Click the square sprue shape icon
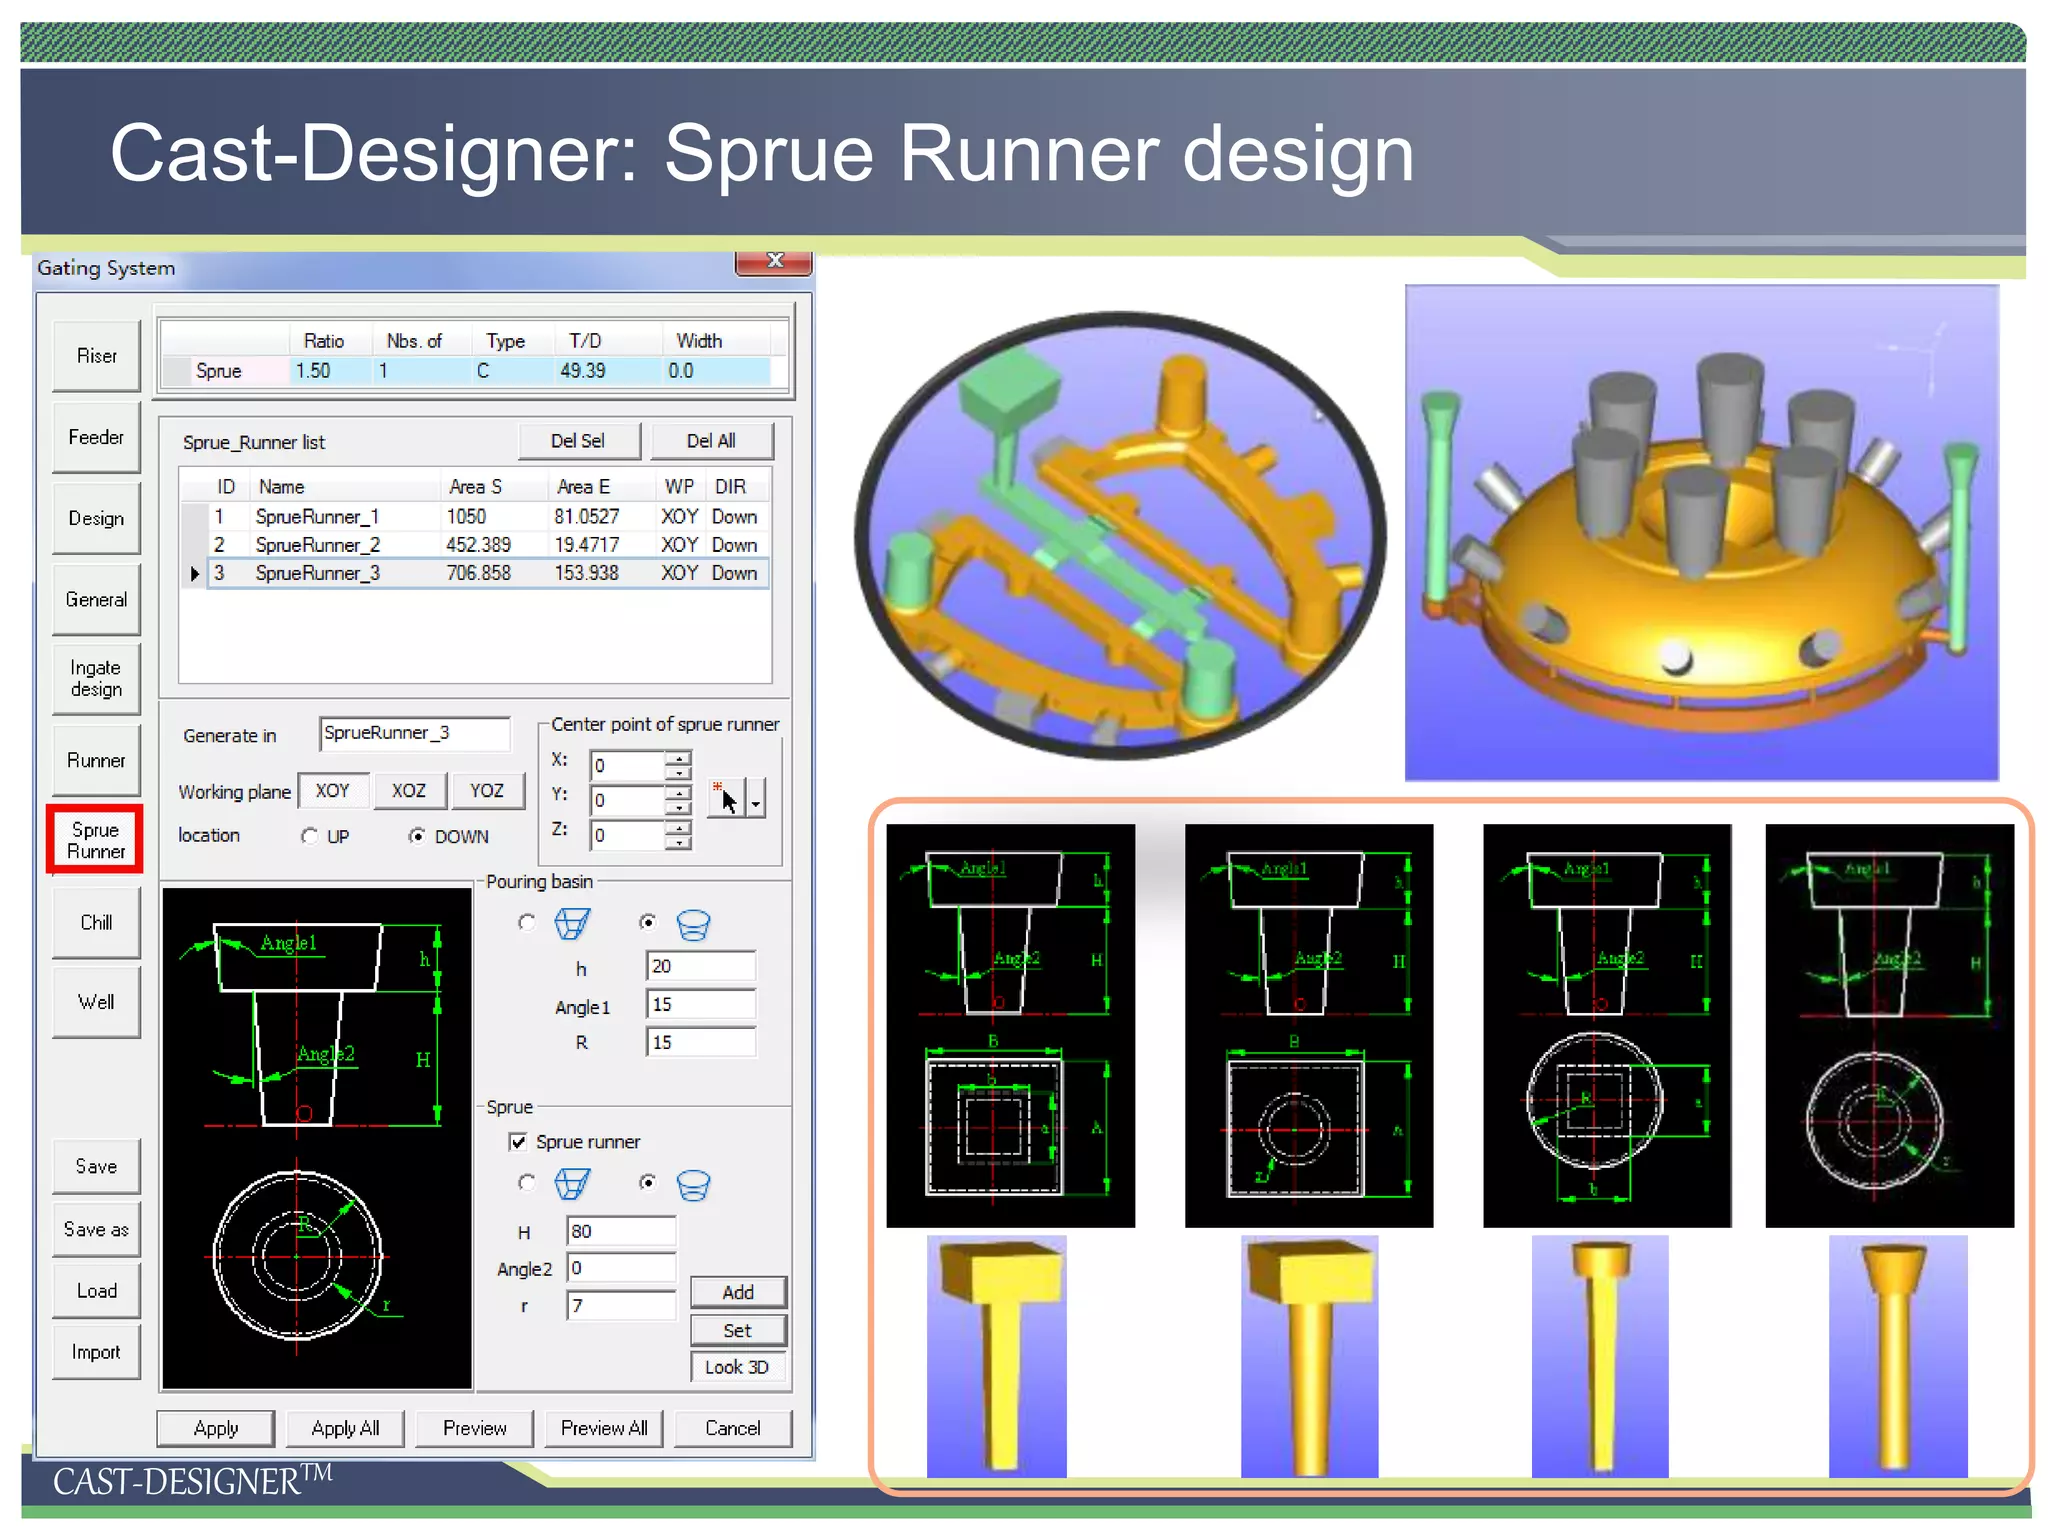 (x=573, y=1185)
